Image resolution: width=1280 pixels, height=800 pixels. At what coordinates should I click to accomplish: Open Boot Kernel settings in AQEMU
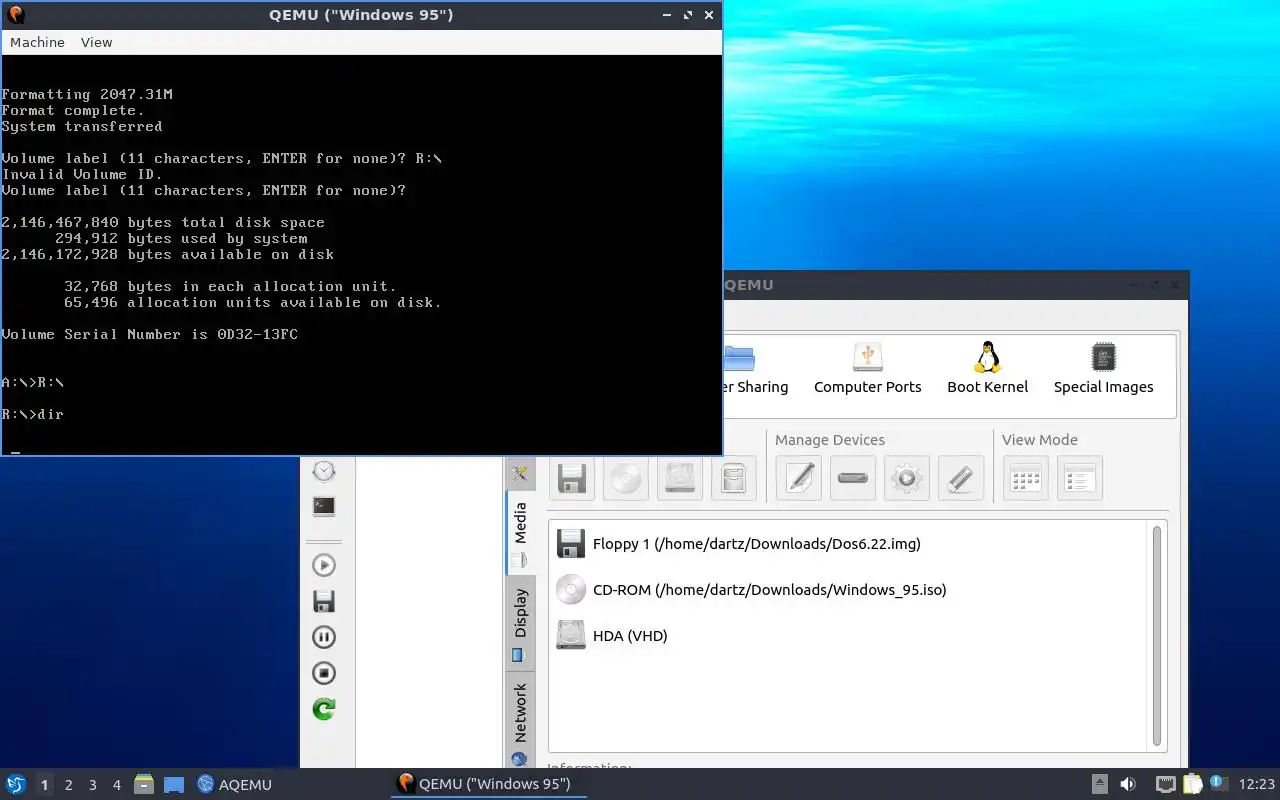coord(987,369)
